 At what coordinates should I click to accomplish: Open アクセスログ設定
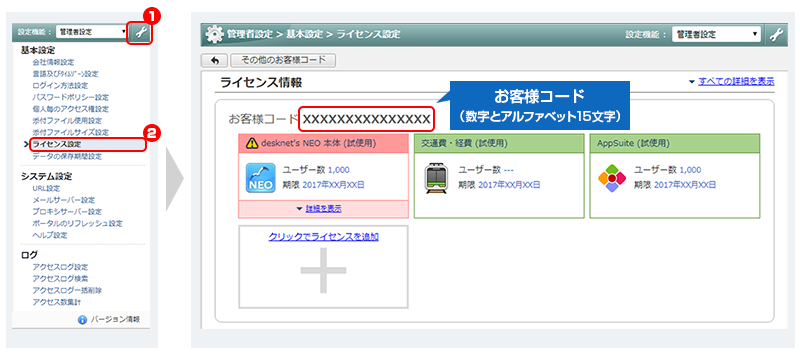(x=60, y=267)
